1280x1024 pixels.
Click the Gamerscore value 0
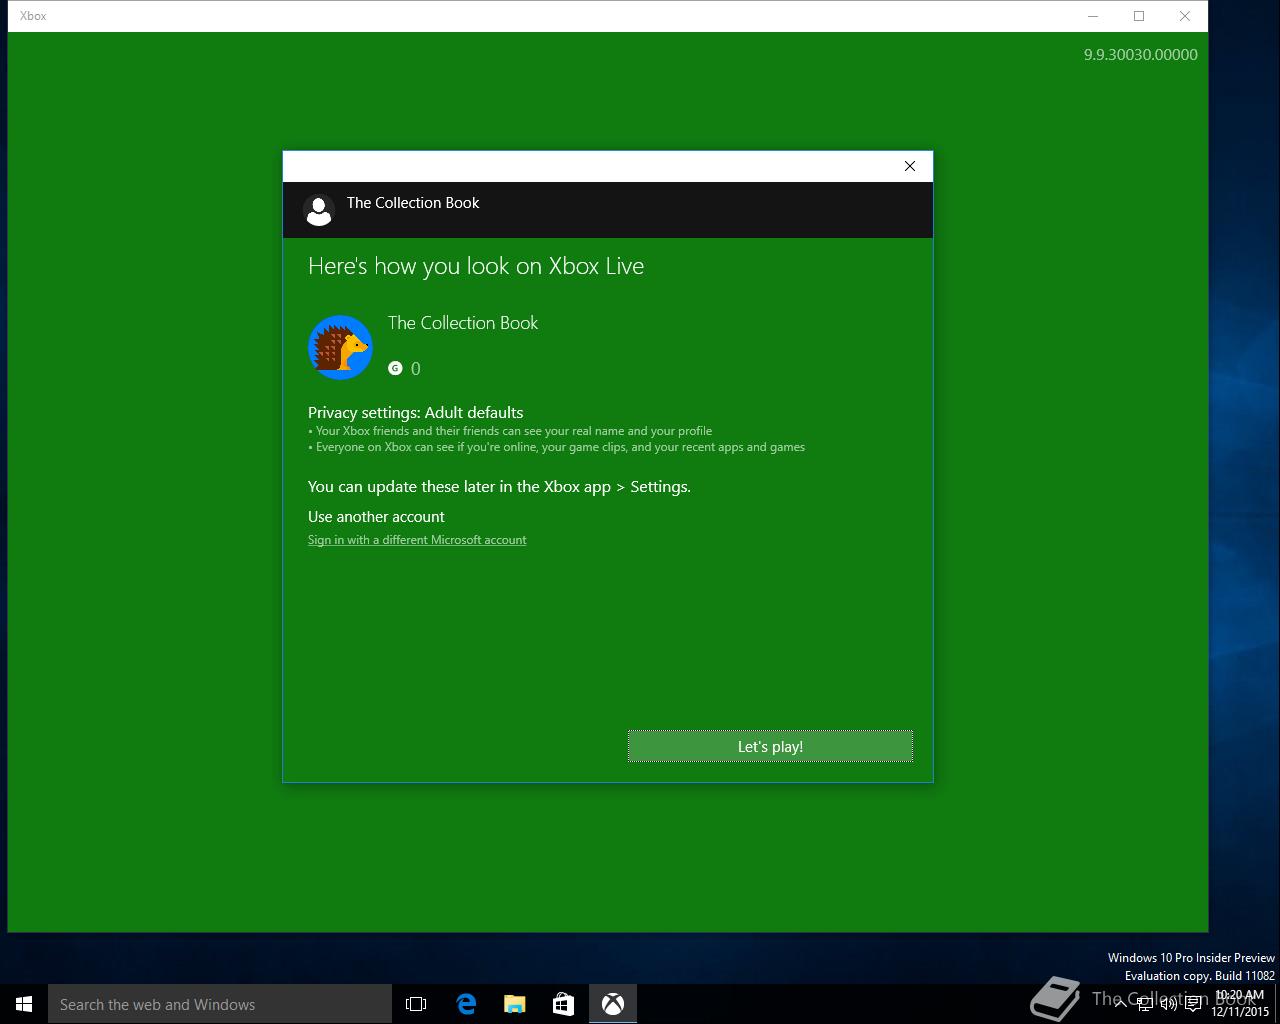pos(416,369)
